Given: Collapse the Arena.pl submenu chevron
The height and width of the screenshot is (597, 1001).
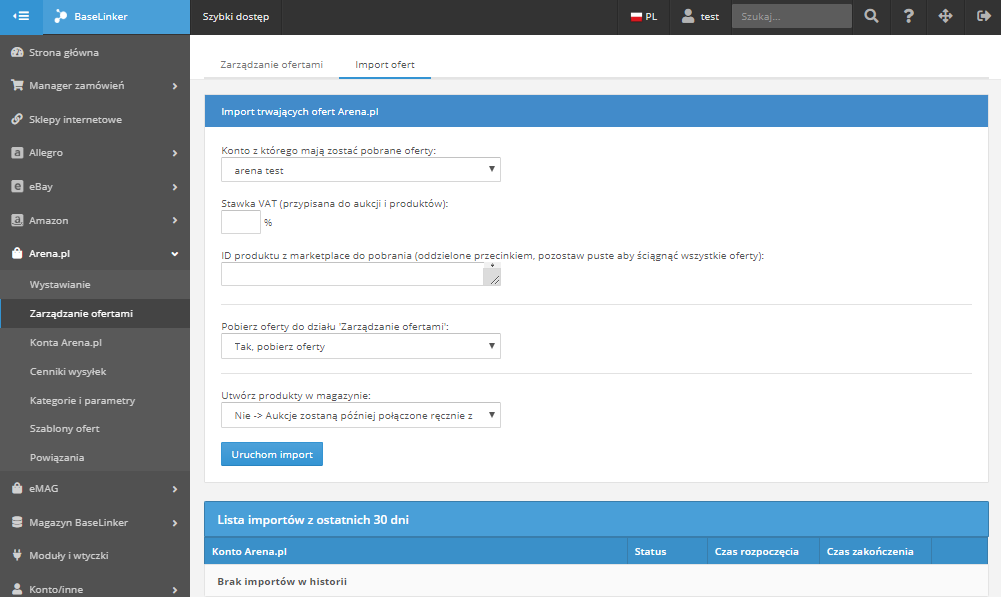Looking at the screenshot, I should (x=174, y=254).
